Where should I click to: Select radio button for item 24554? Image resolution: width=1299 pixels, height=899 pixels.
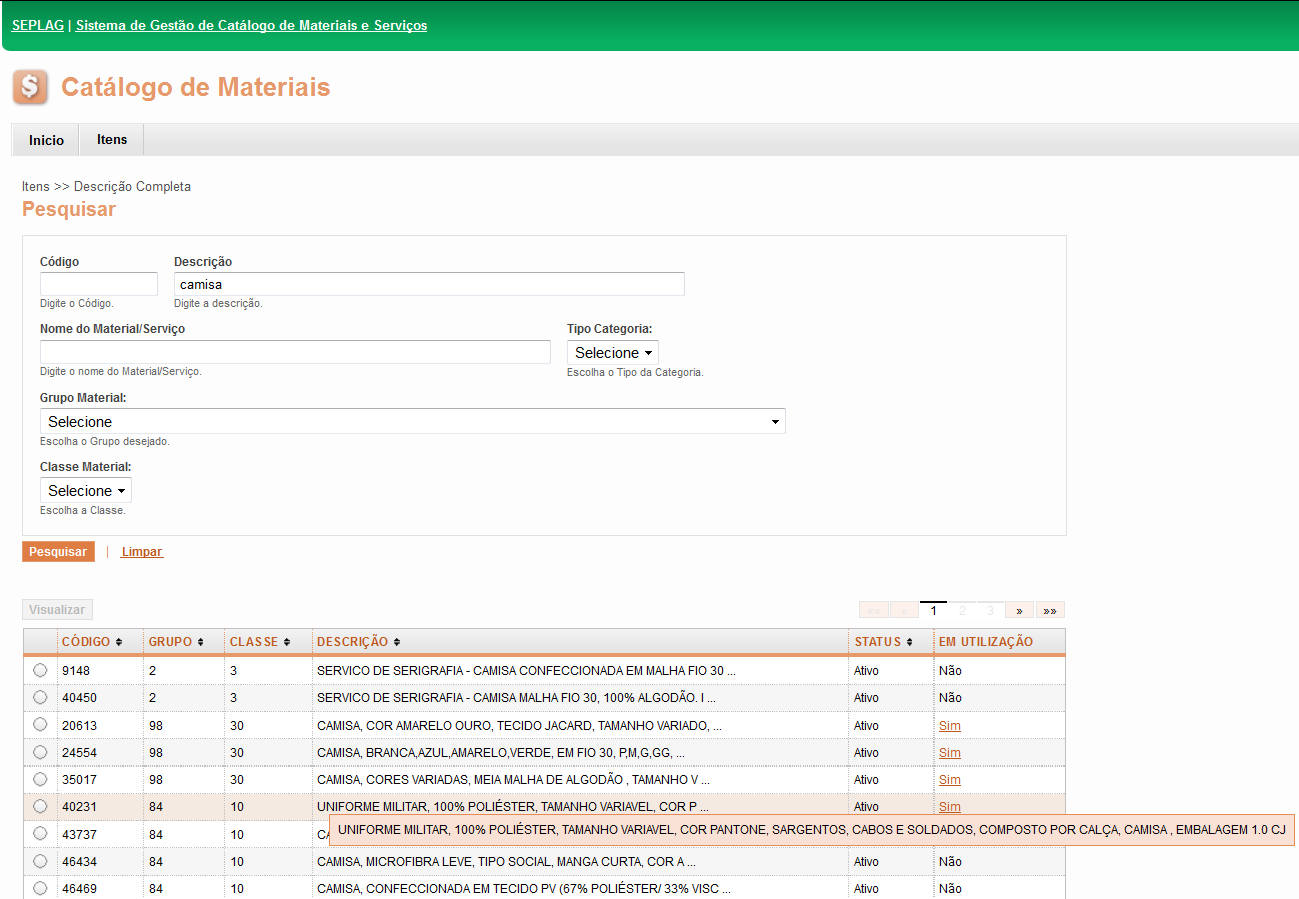click(40, 752)
